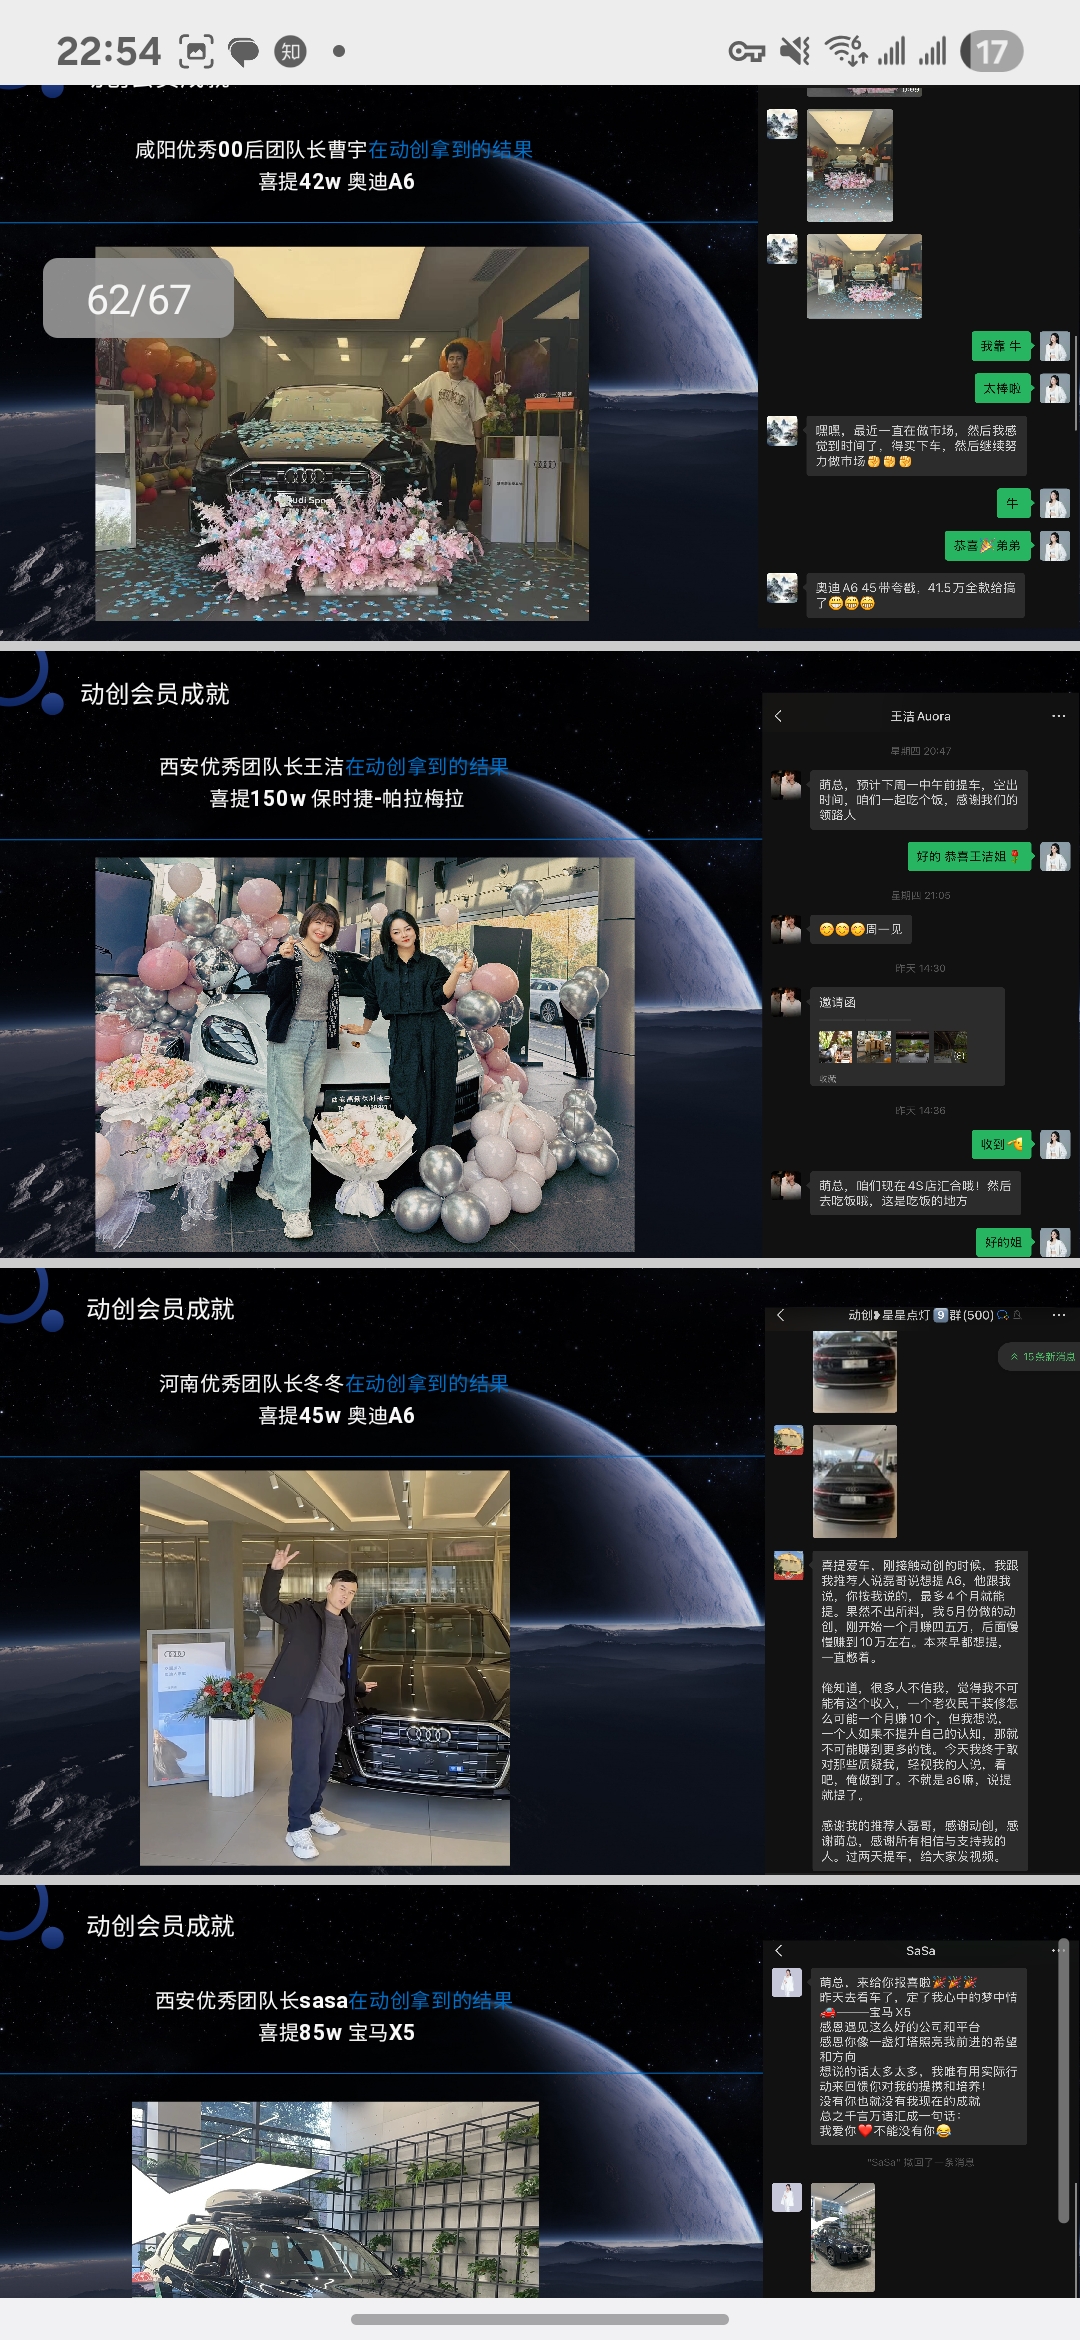Screen dimensions: 1080x2340
Task: Tap the square showroom image in first chat
Action: pyautogui.click(x=850, y=165)
